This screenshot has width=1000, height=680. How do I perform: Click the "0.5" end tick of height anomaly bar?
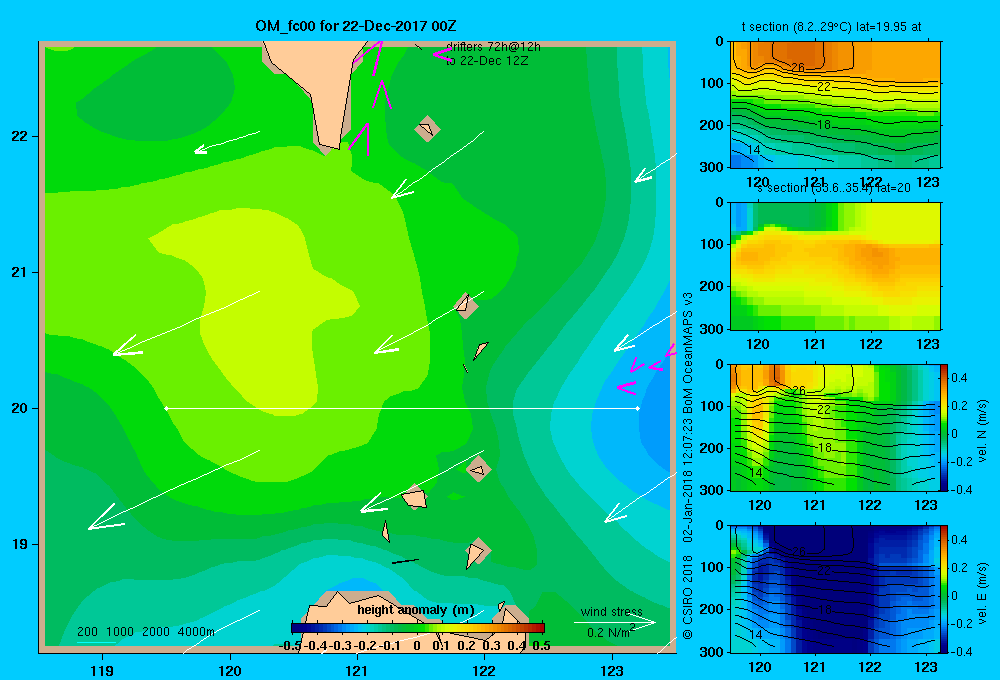tap(541, 646)
